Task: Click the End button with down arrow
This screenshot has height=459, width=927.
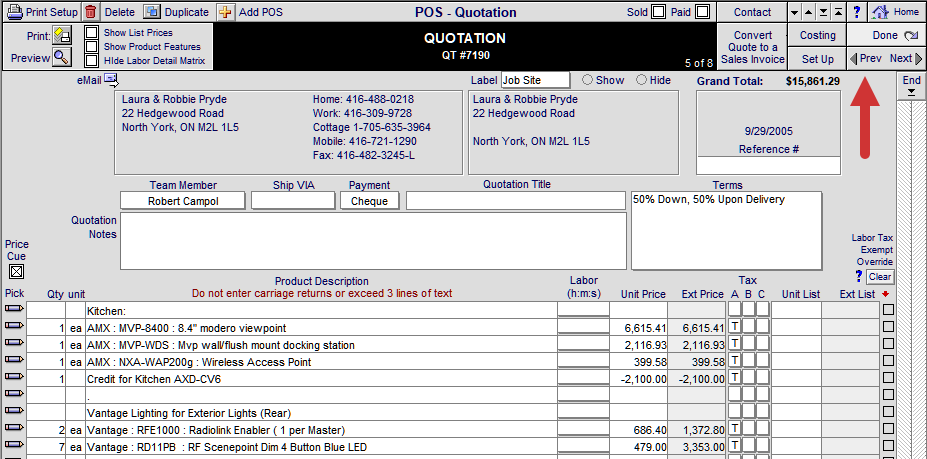Action: click(x=911, y=86)
